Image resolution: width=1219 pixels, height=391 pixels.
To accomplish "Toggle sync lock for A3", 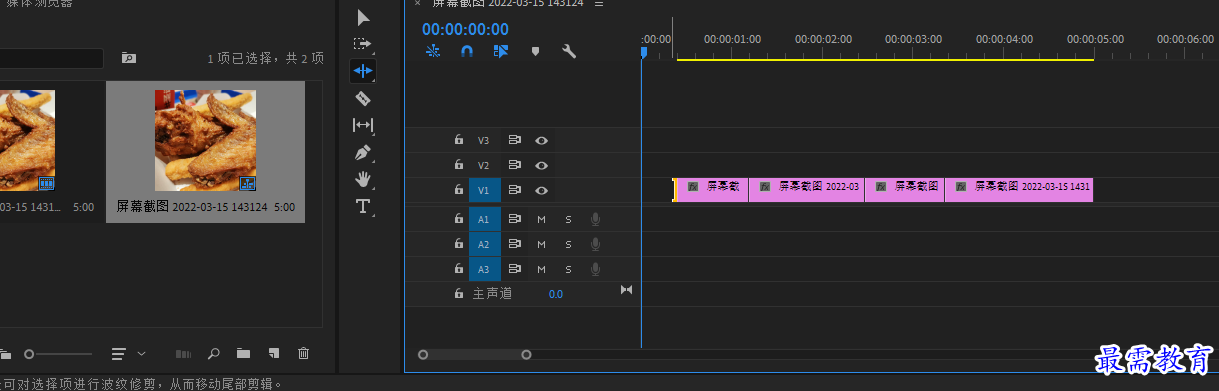I will 514,269.
